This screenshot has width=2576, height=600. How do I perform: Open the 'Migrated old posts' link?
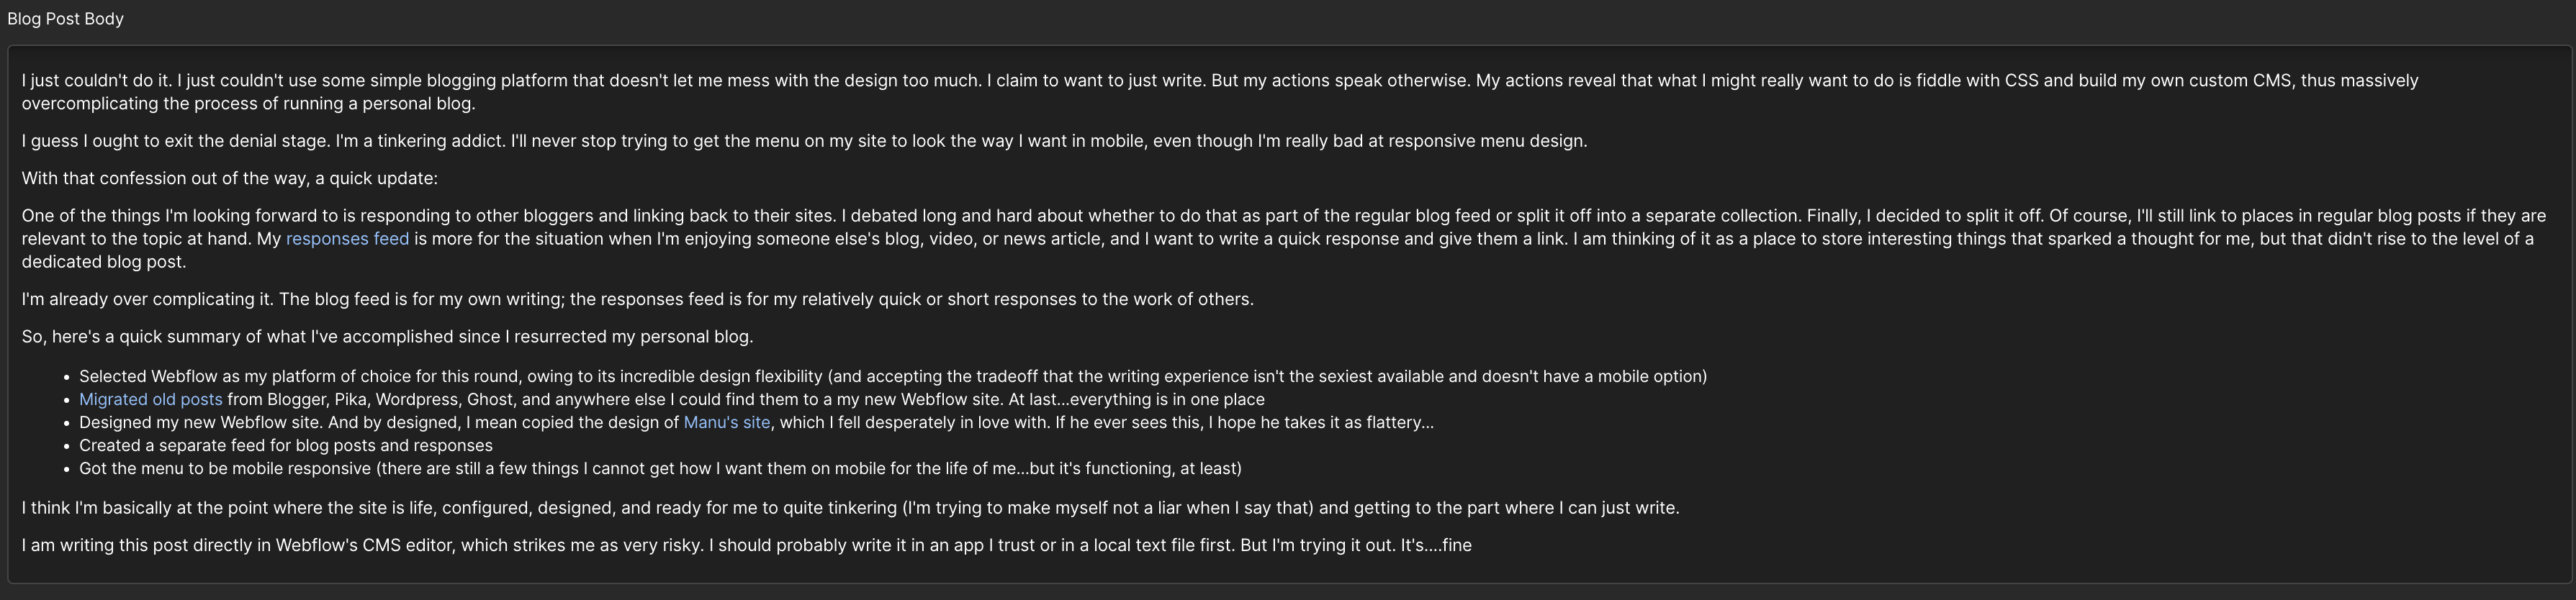(x=151, y=399)
